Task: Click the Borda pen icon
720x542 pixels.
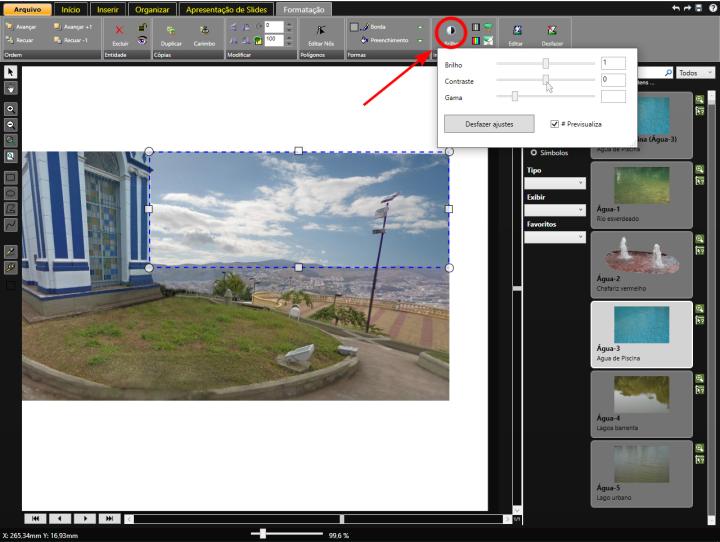Action: pyautogui.click(x=365, y=27)
